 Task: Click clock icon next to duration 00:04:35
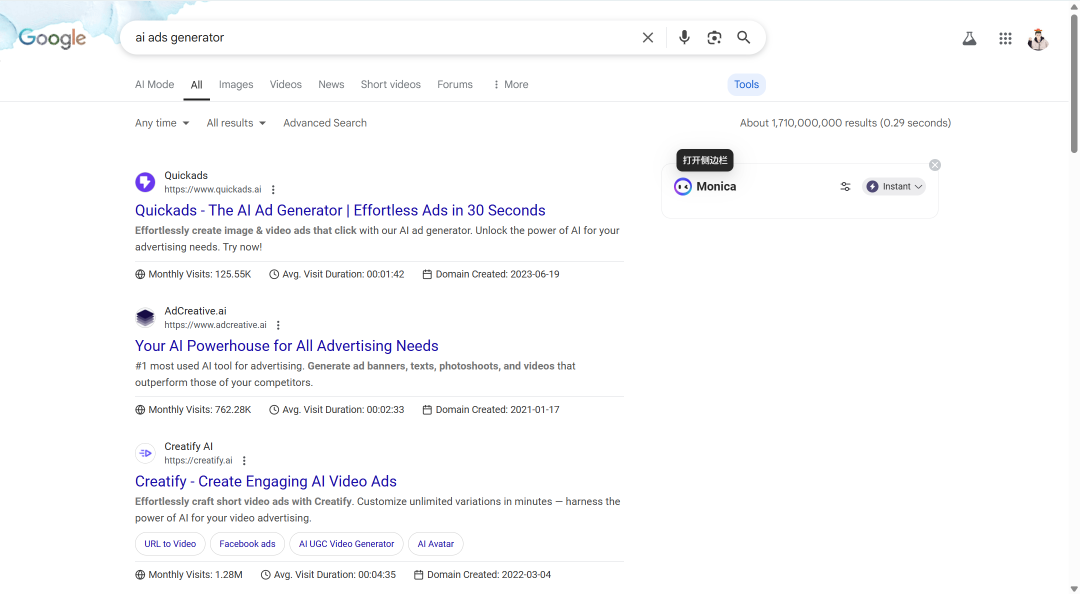click(x=265, y=575)
